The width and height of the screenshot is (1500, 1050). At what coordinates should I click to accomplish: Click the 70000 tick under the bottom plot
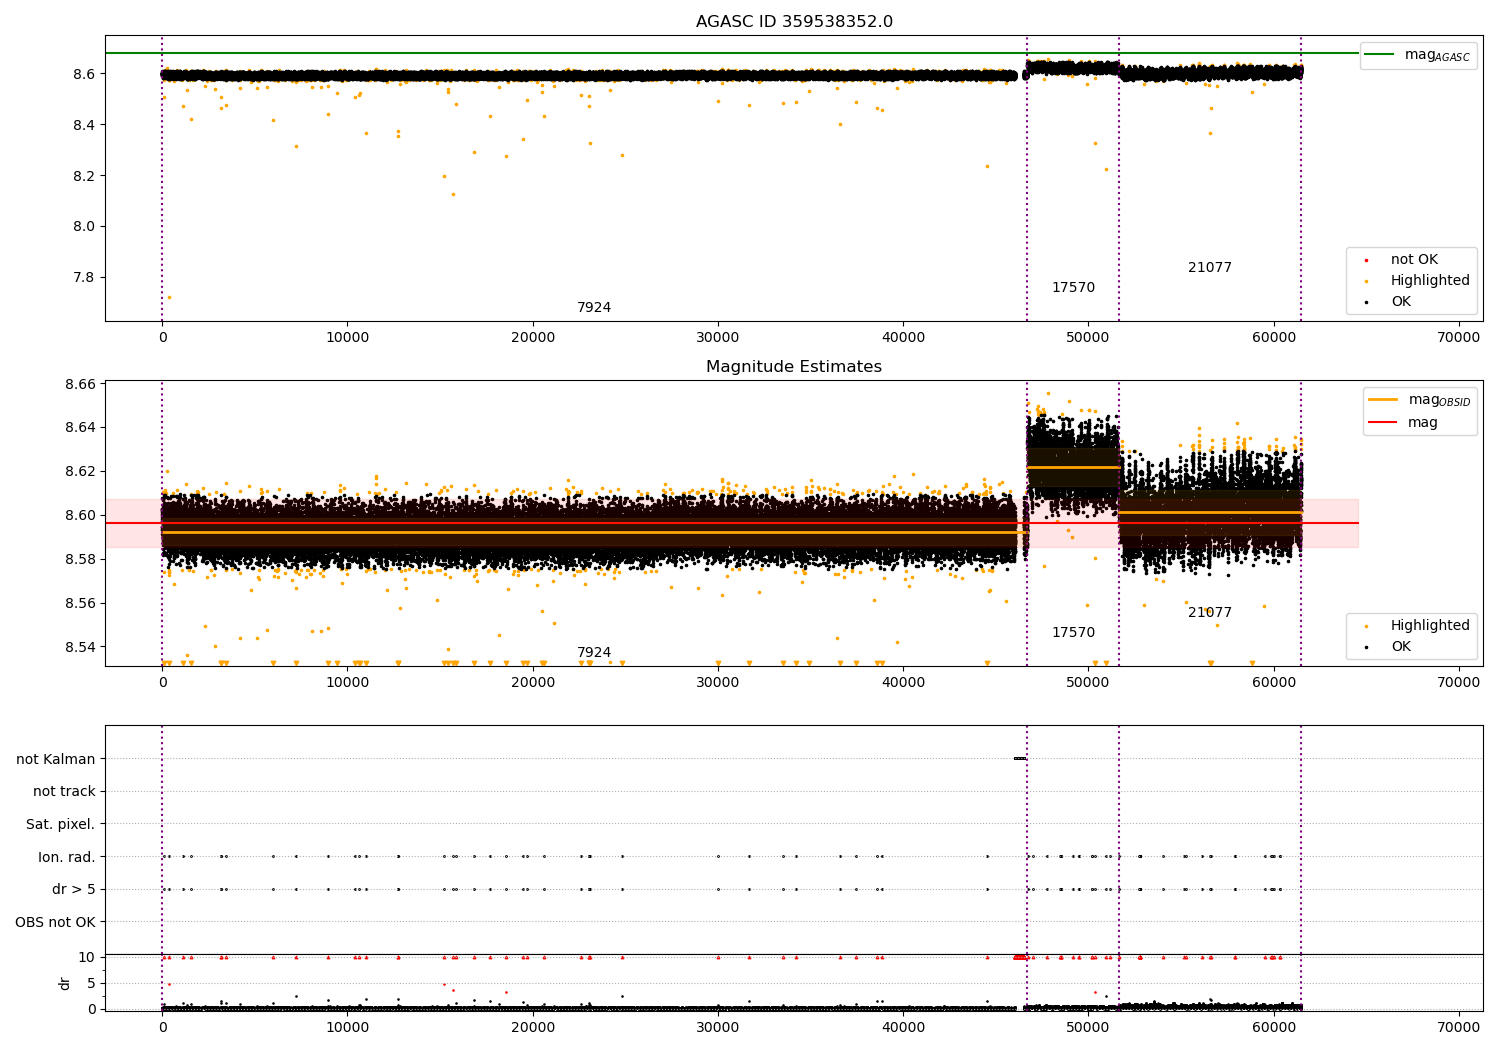click(1459, 1027)
